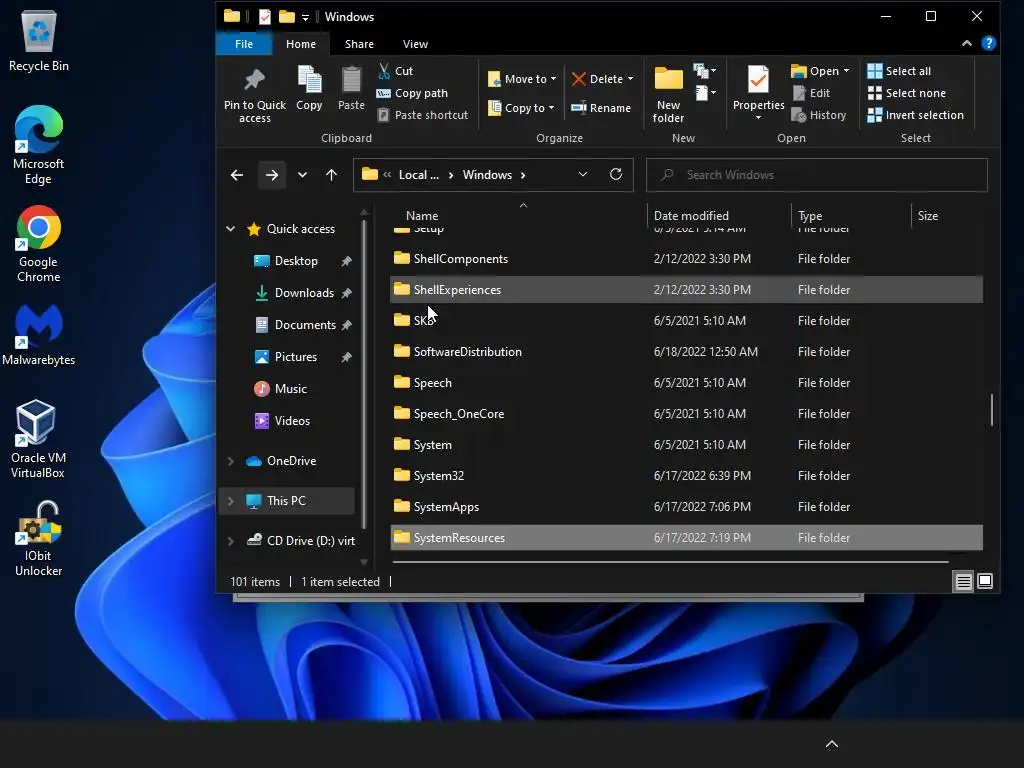Click the Properties checkmark icon

[758, 80]
